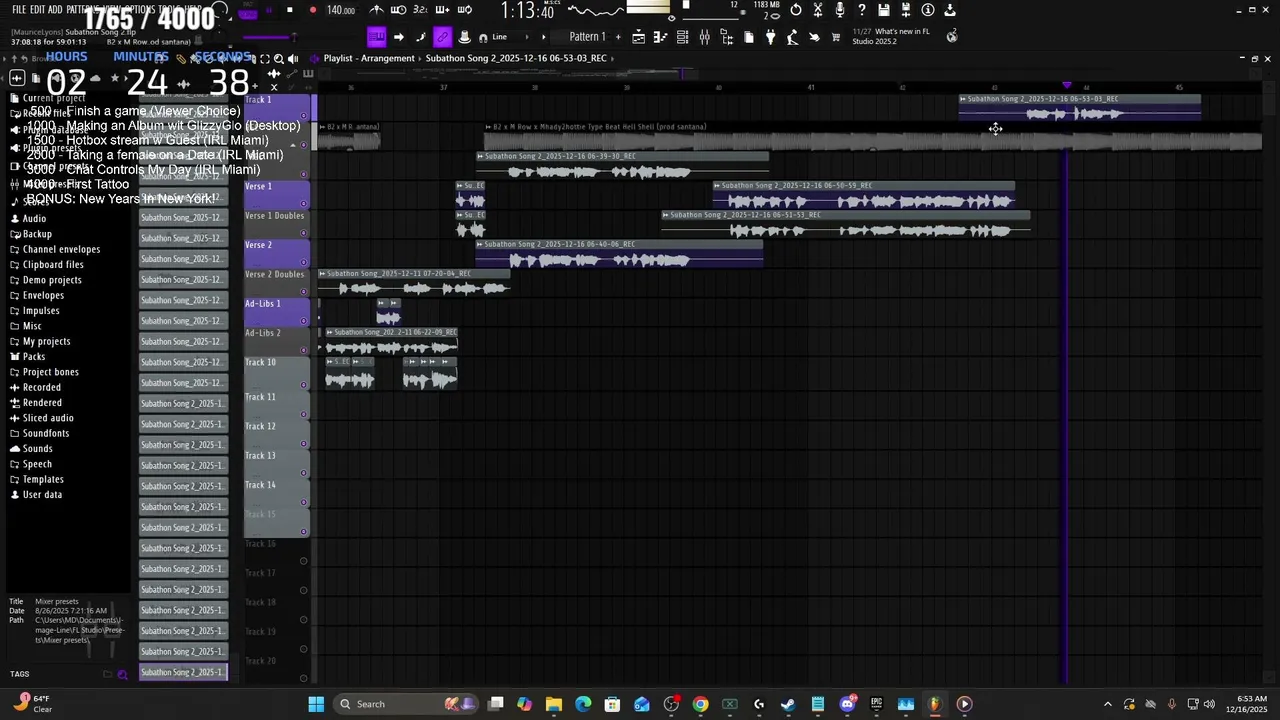
Task: Click the red Record button
Action: pyautogui.click(x=312, y=10)
